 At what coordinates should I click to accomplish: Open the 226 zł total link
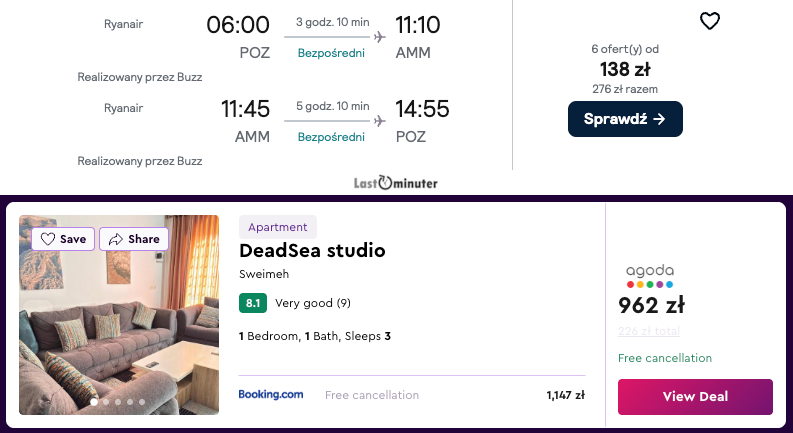pos(649,332)
